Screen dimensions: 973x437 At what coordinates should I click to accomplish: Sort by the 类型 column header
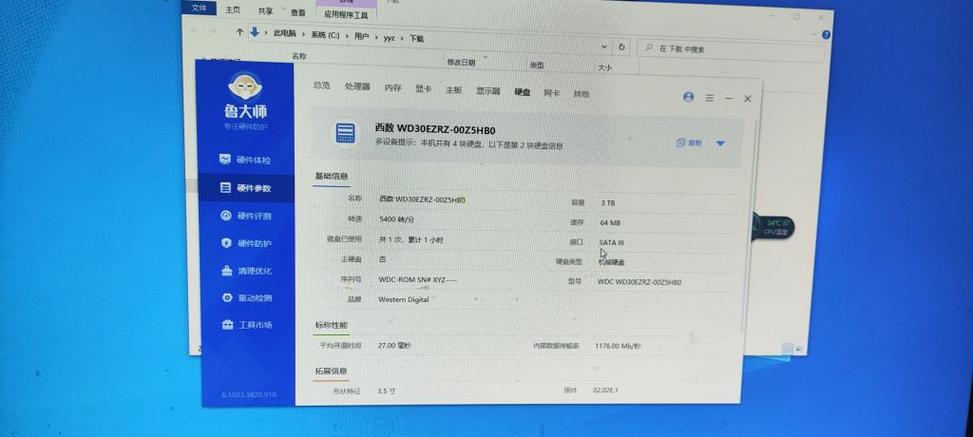(x=537, y=65)
